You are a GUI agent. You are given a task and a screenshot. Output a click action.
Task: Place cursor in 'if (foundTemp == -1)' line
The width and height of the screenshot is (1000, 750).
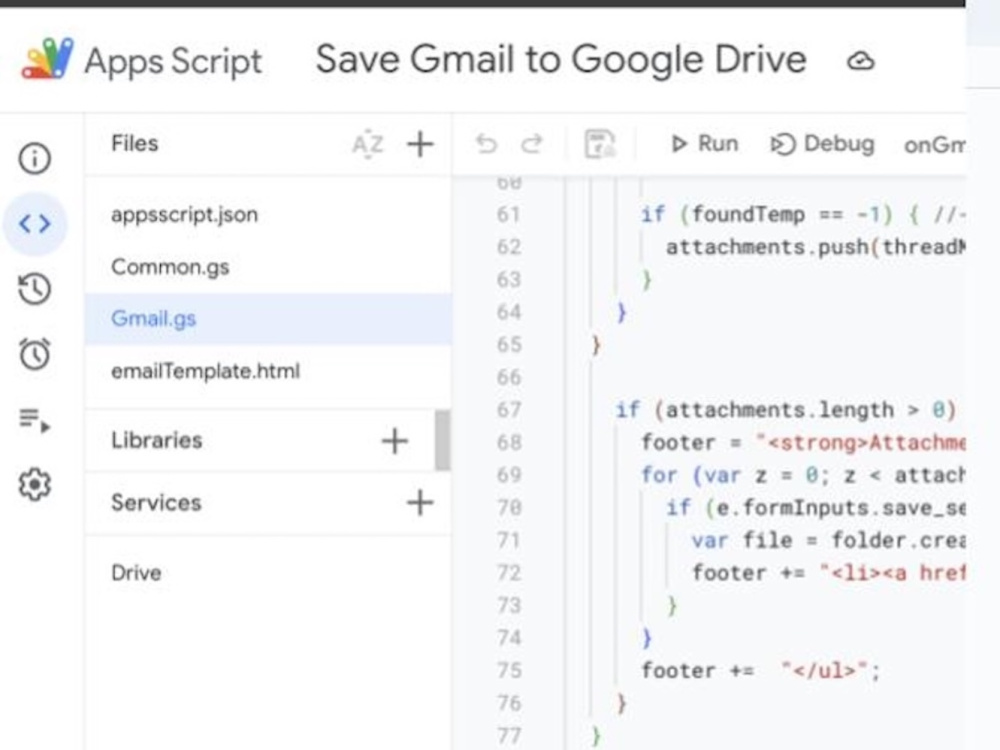click(x=802, y=214)
